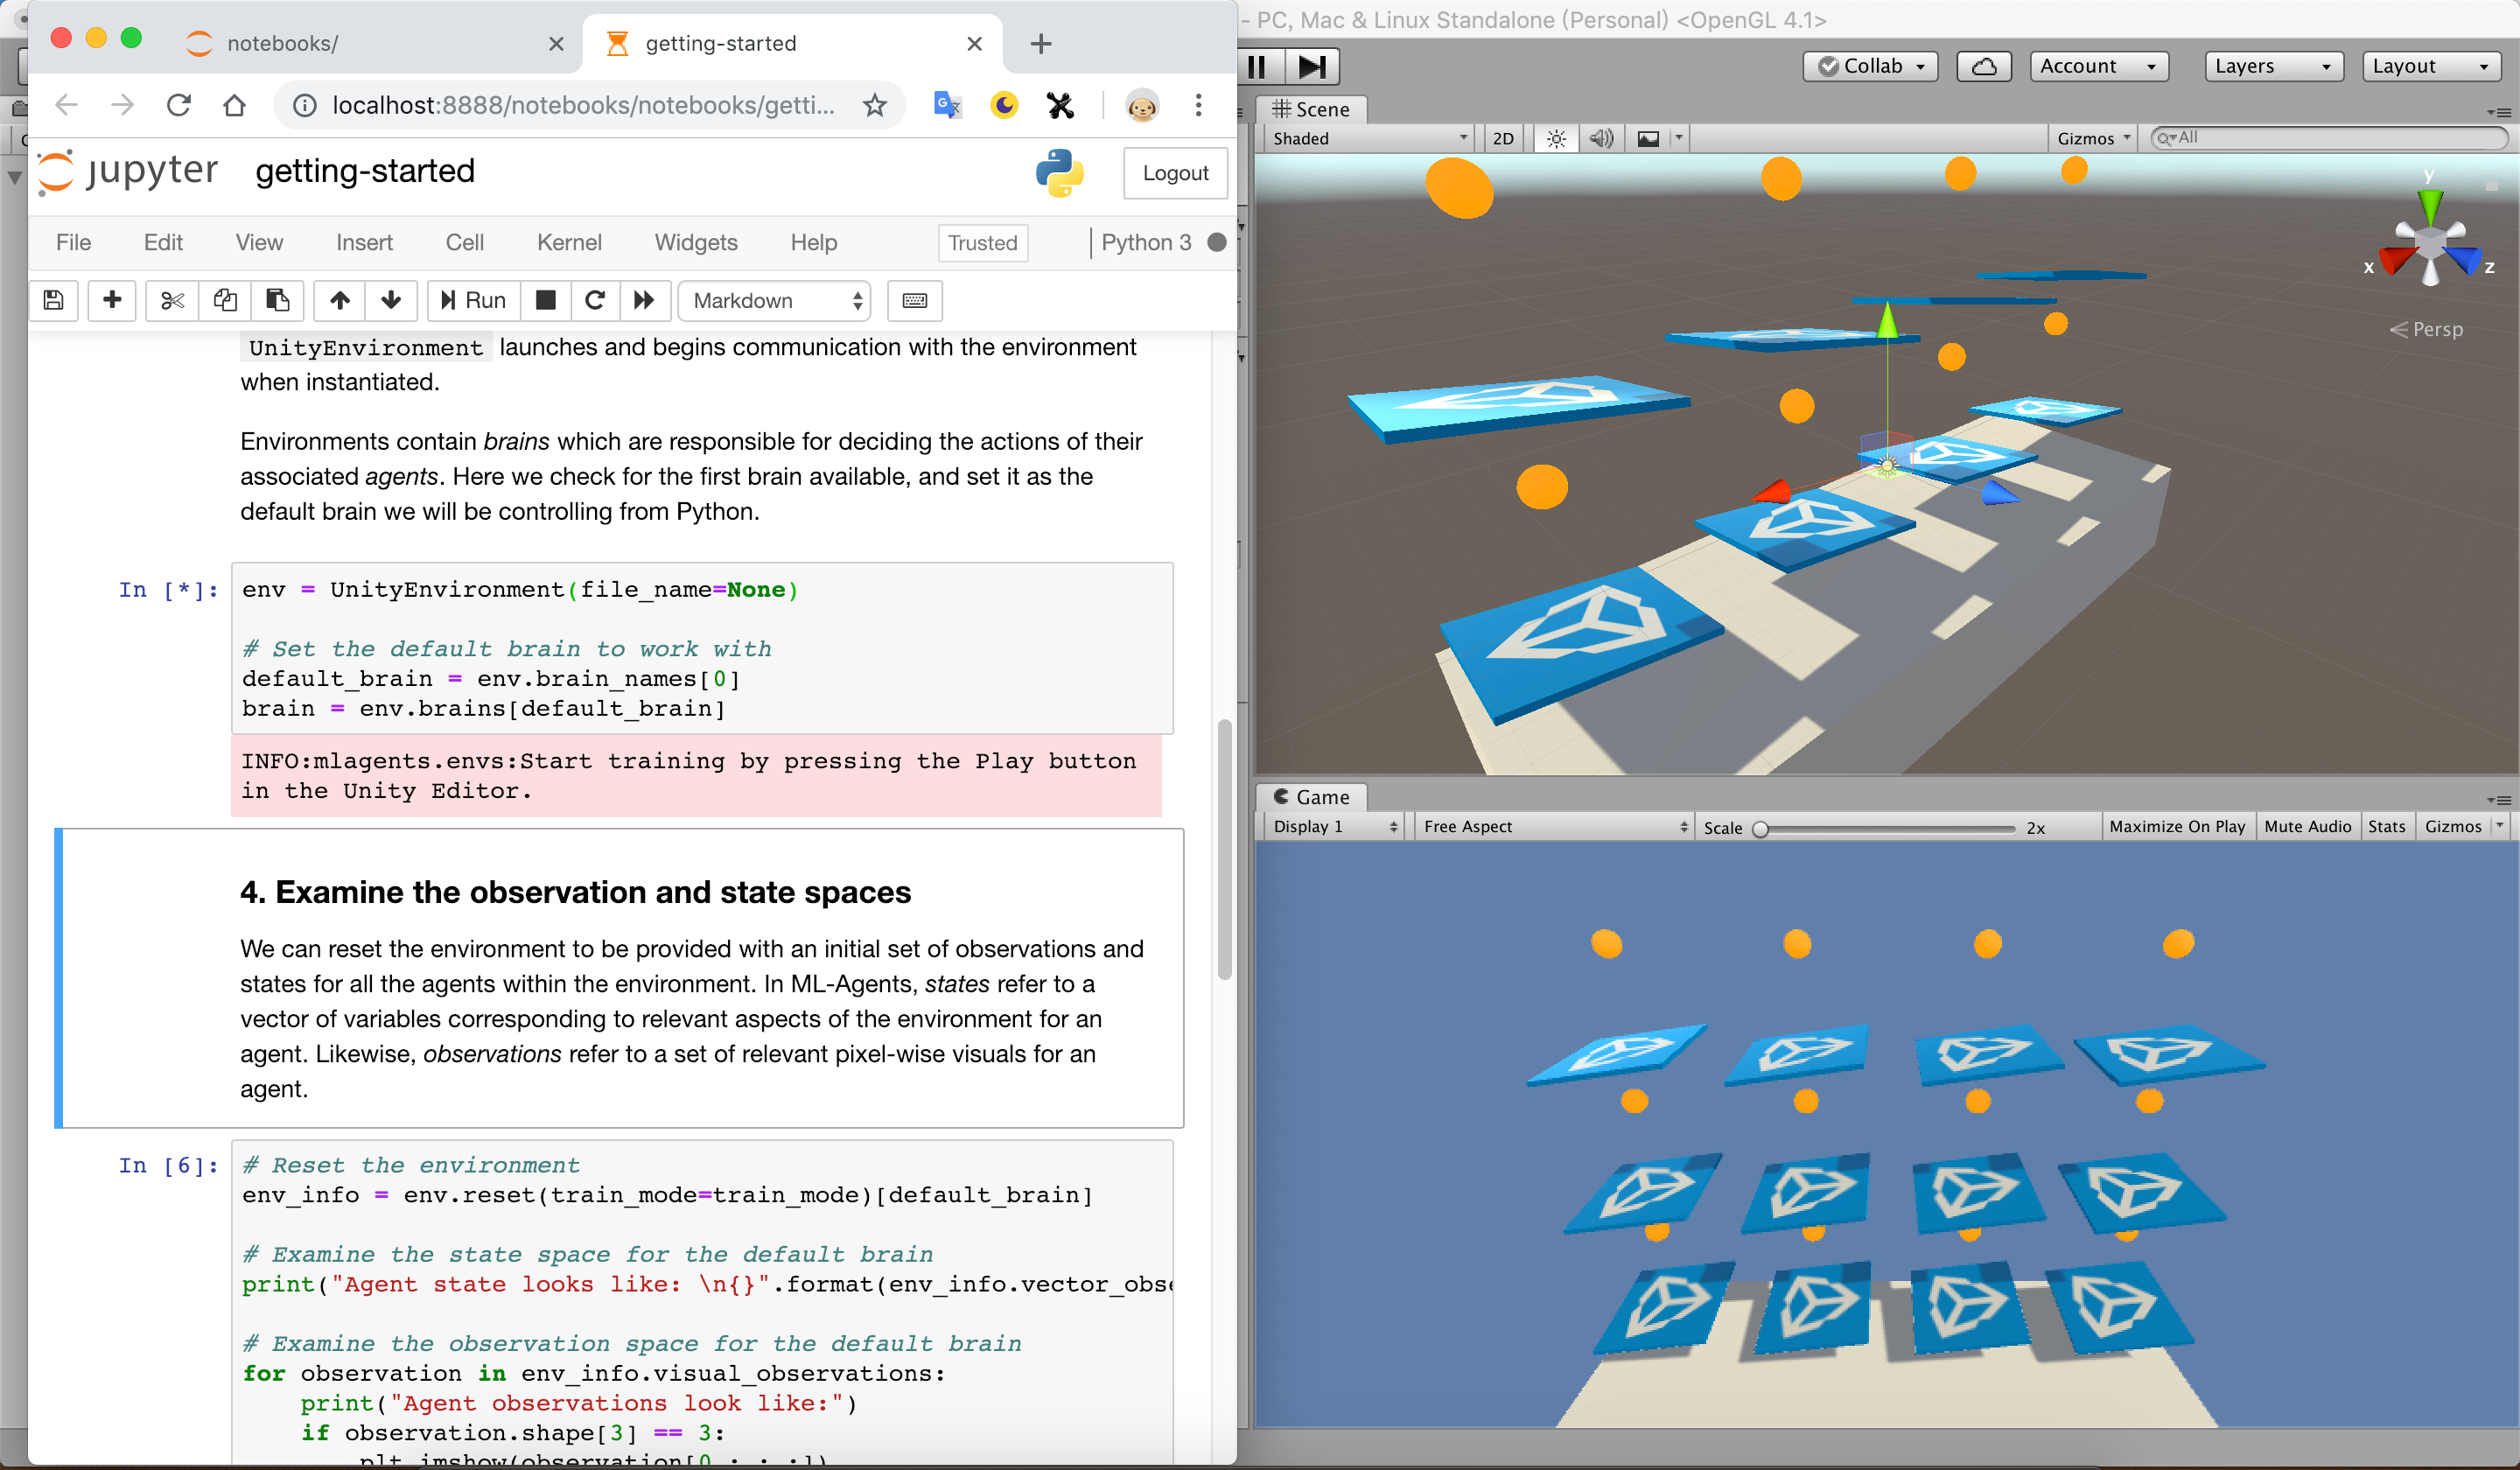Move the selected cell up with the arrow icon

[340, 300]
